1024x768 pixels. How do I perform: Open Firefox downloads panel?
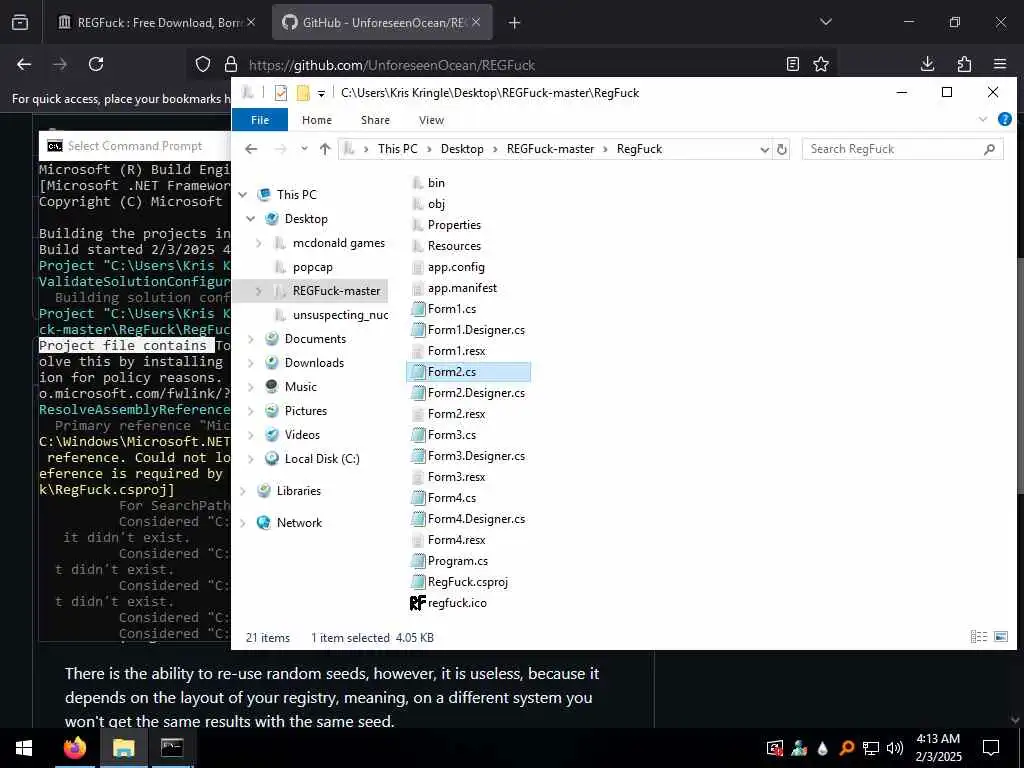[927, 64]
